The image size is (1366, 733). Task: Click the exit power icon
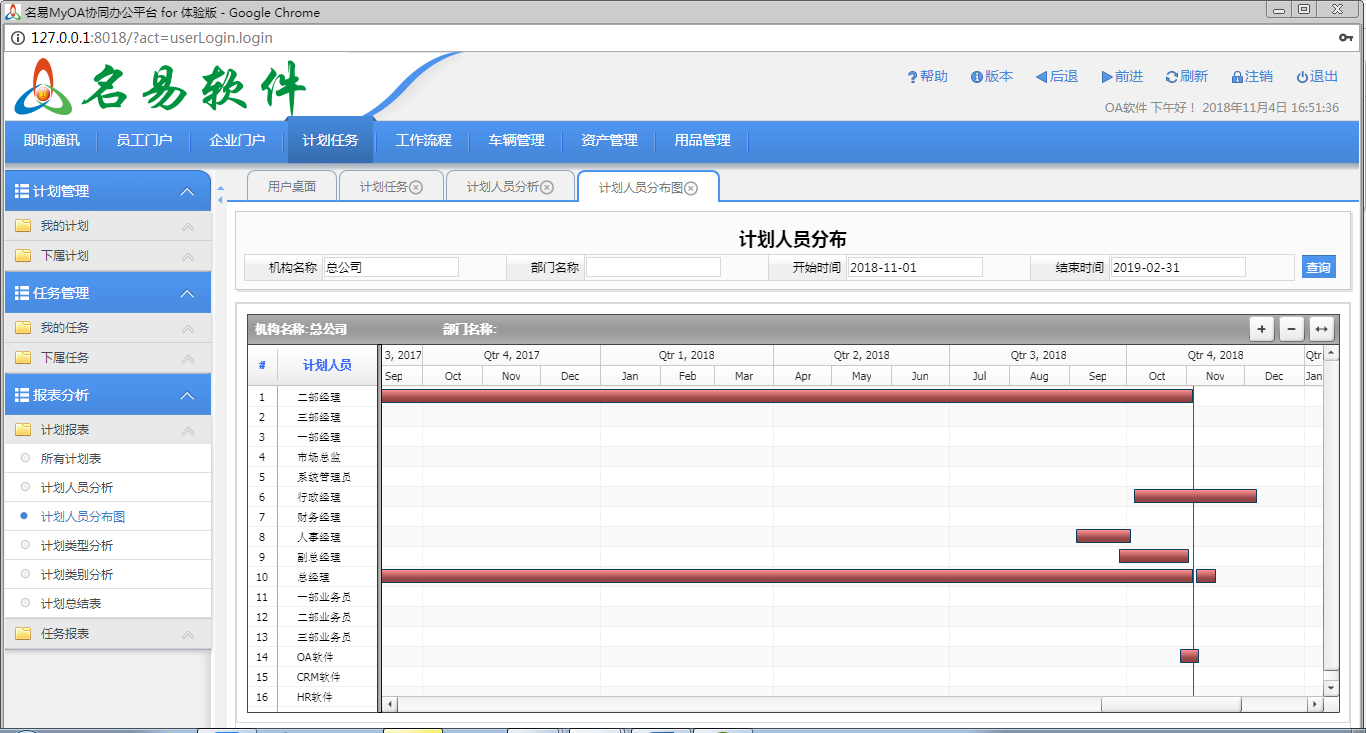tap(1302, 77)
